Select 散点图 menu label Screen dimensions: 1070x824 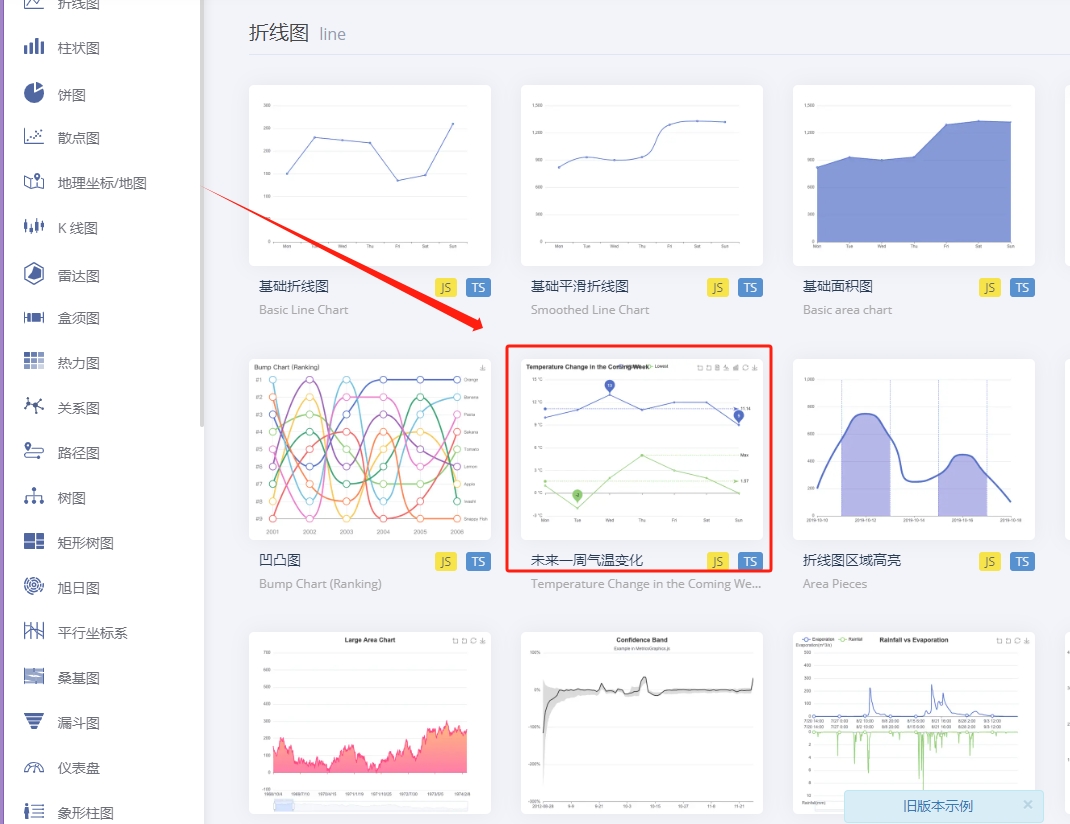[78, 138]
